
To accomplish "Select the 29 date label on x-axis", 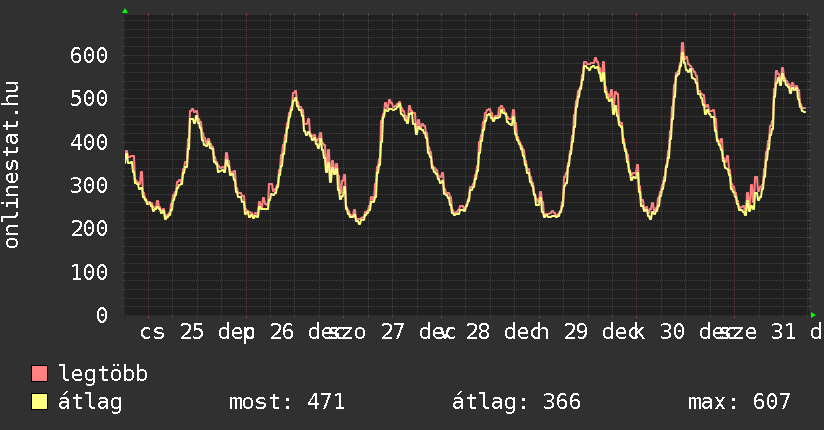I will click(x=576, y=332).
